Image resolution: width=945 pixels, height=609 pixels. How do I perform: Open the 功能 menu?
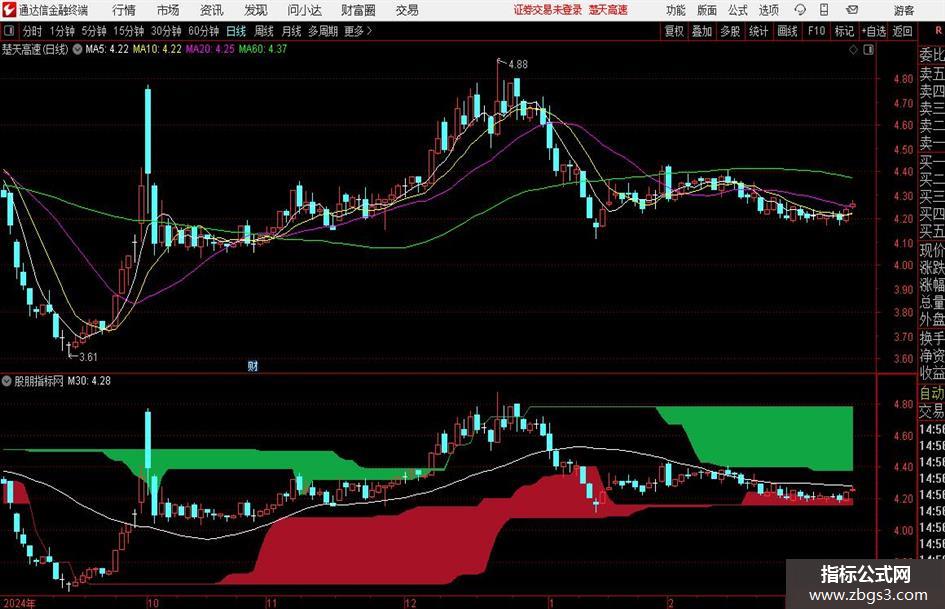click(676, 10)
